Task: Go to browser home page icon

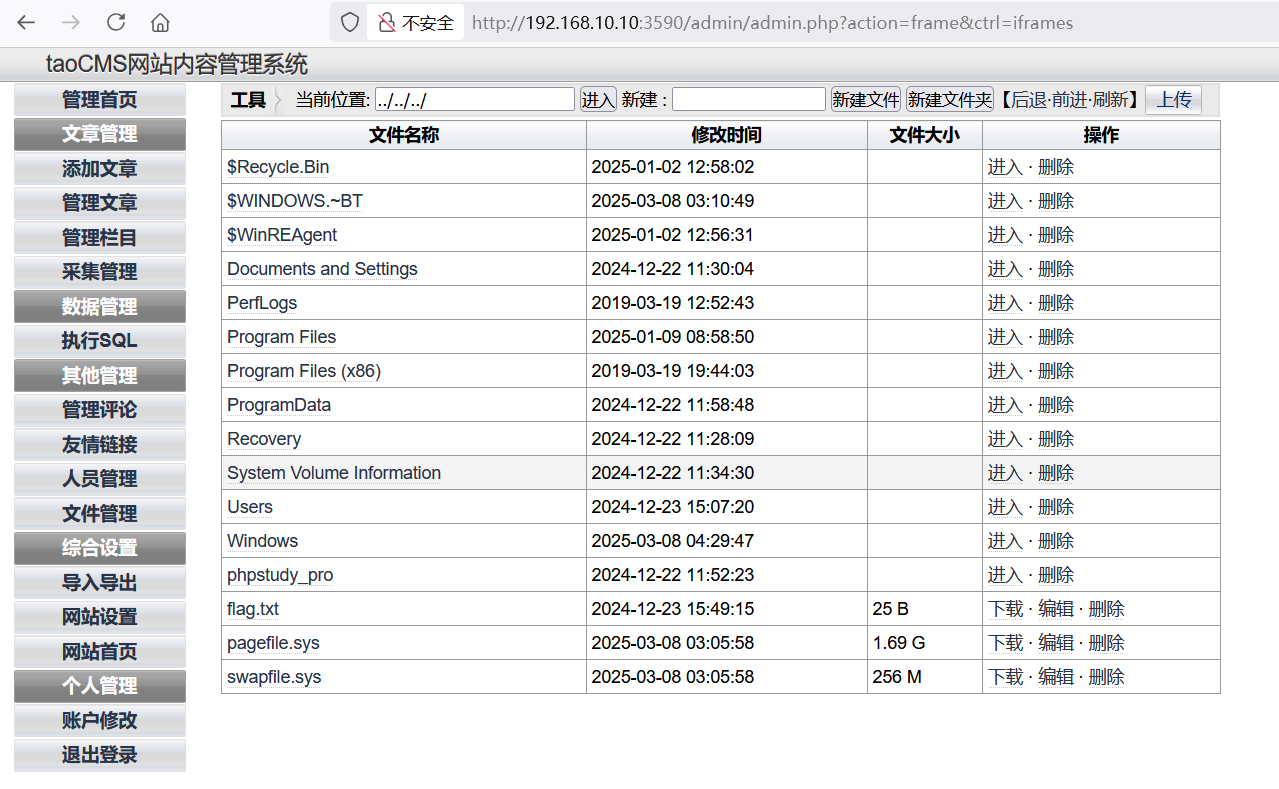Action: pos(160,22)
